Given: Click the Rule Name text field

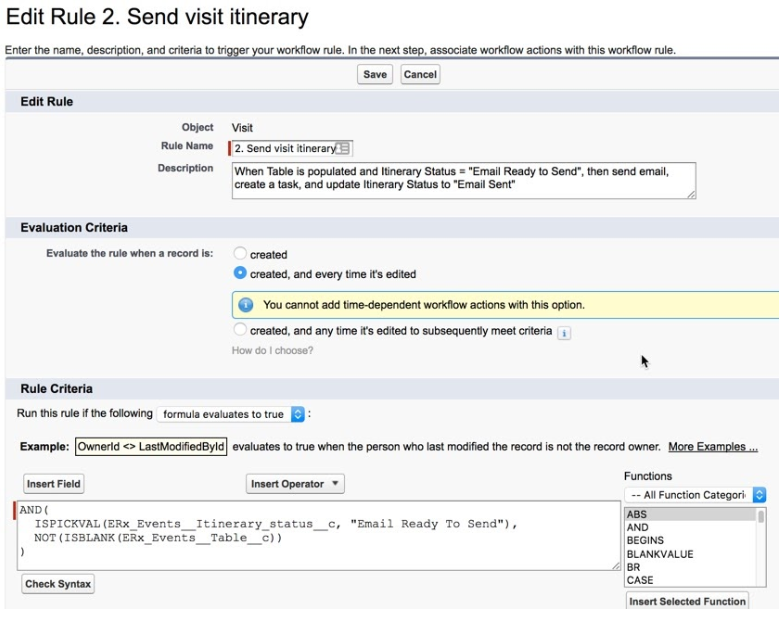Looking at the screenshot, I should (285, 149).
